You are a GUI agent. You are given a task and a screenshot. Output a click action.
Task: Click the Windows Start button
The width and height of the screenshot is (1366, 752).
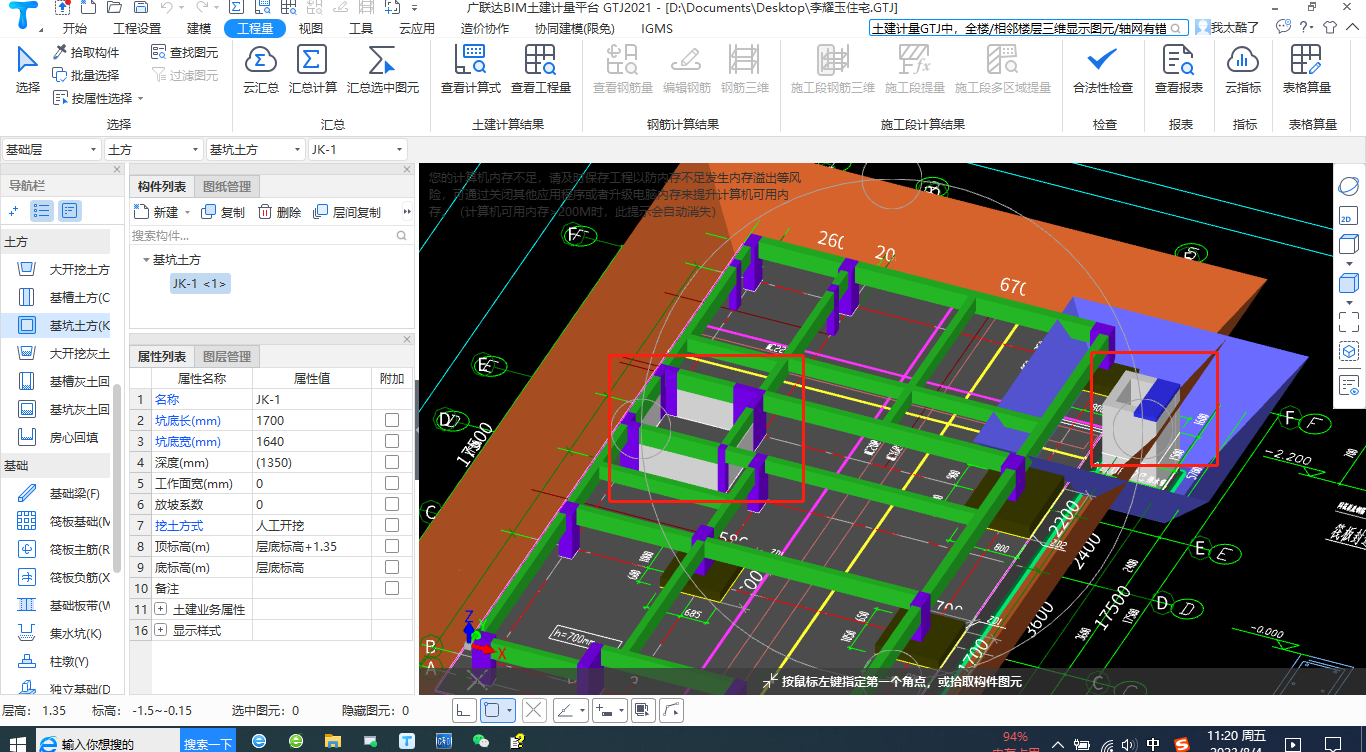coord(17,742)
